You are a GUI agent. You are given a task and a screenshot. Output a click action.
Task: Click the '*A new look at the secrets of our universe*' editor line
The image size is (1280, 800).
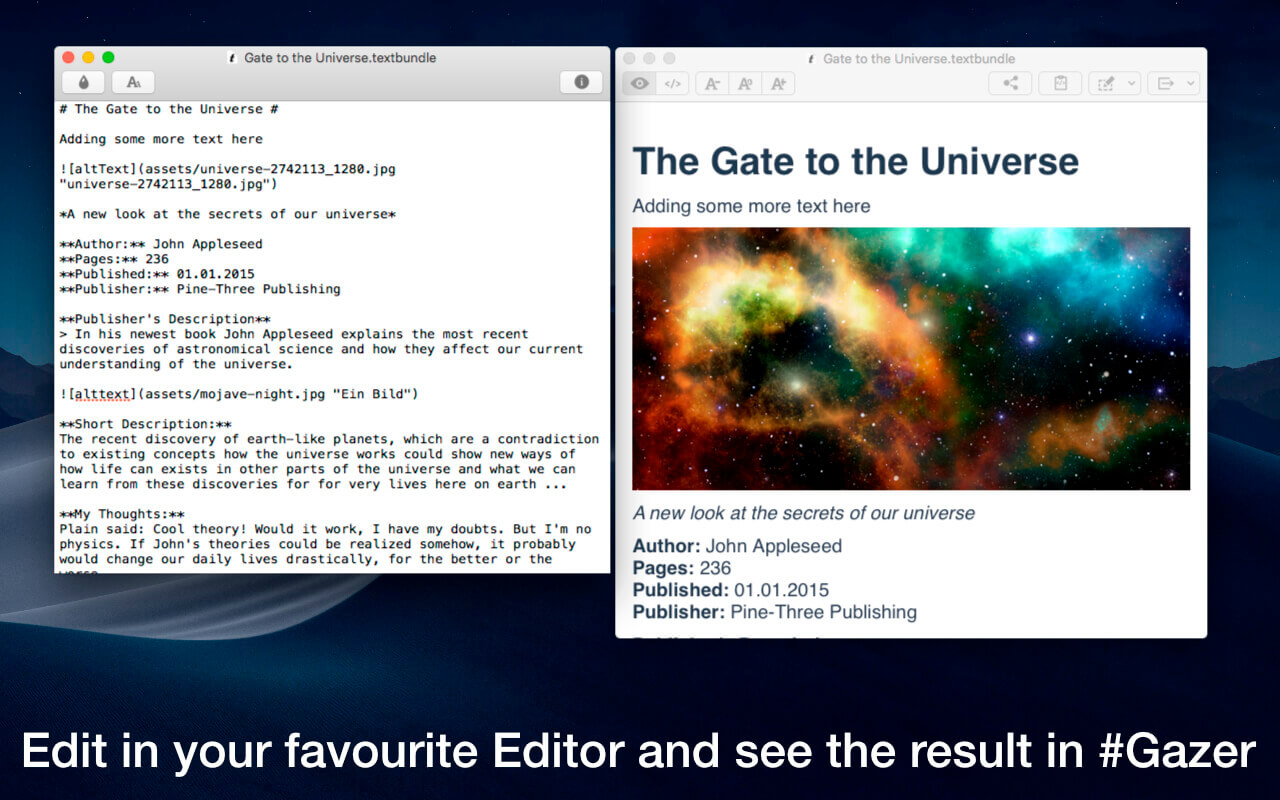click(228, 214)
